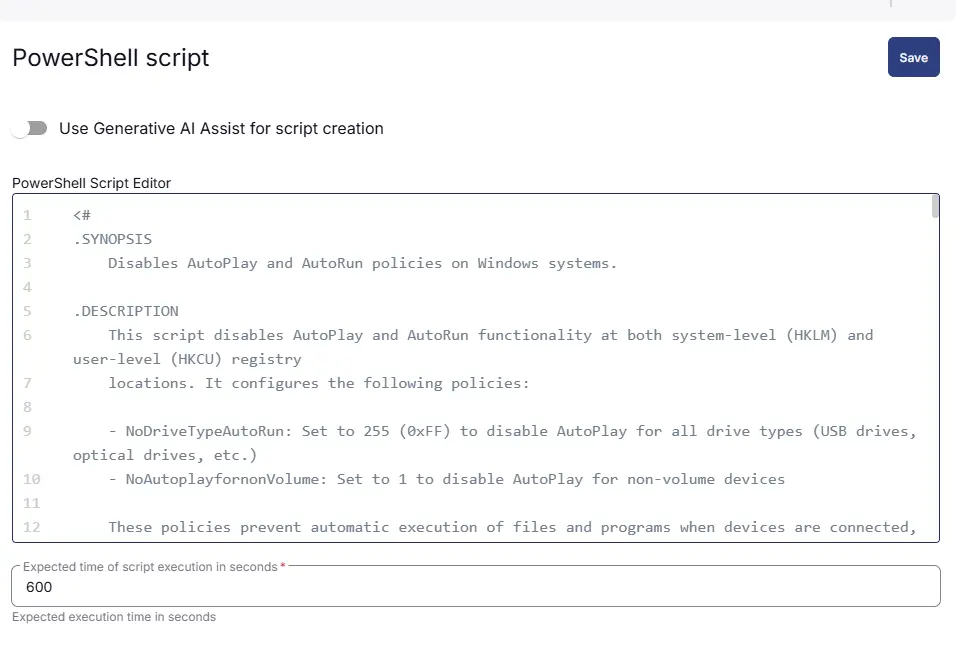
Task: Click line number 4 in the gutter
Action: [x=27, y=287]
